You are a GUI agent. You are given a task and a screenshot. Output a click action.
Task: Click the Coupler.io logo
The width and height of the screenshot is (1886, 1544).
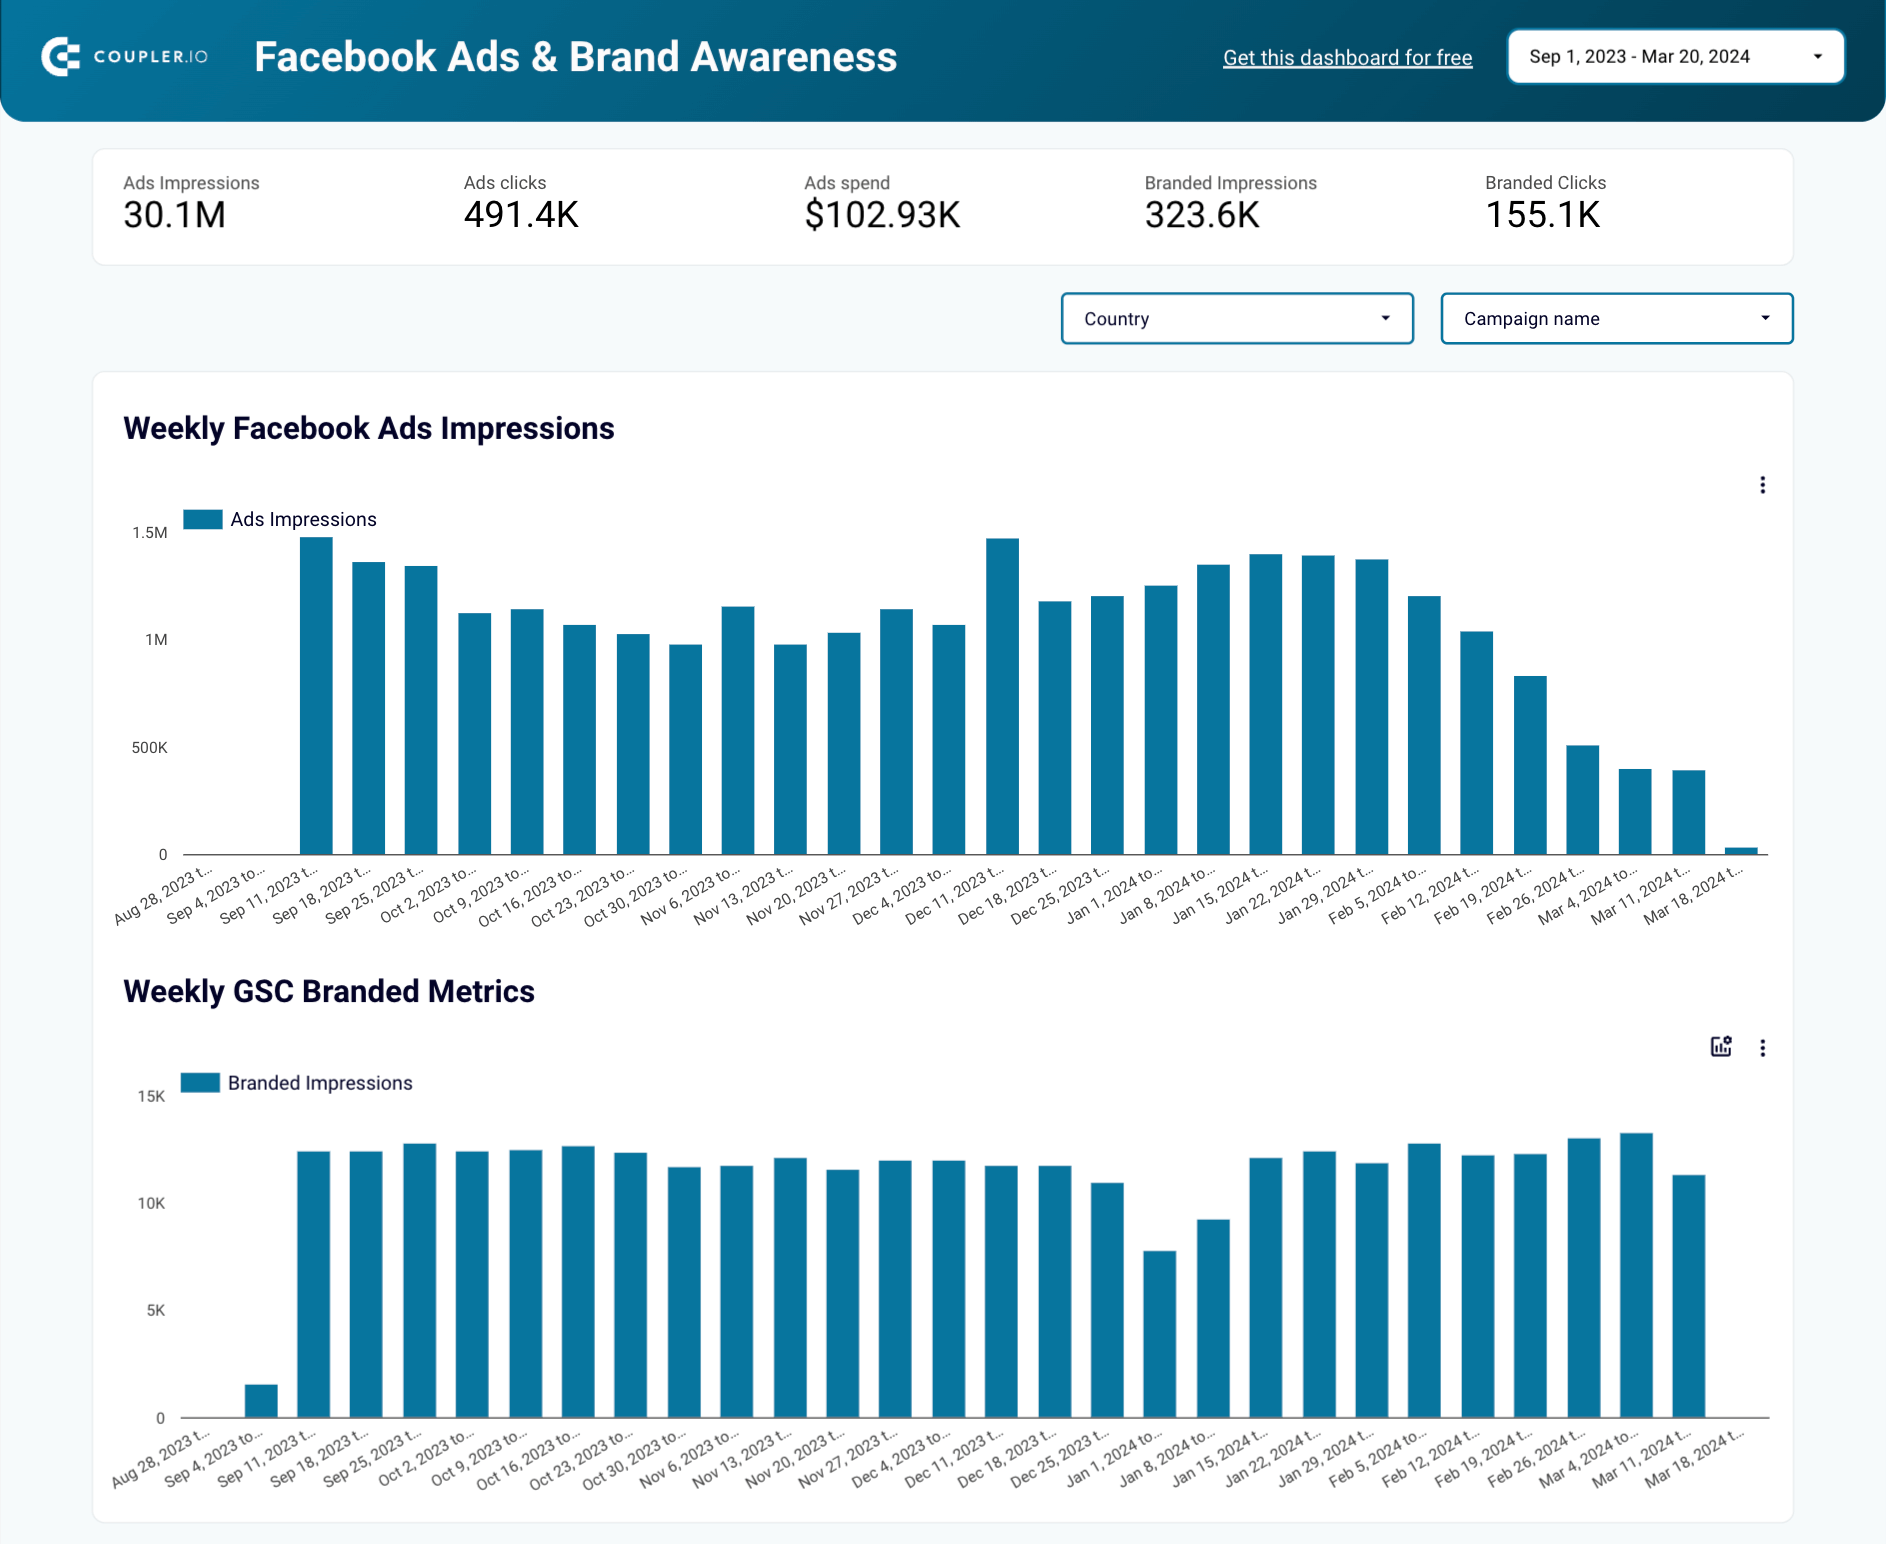[125, 57]
